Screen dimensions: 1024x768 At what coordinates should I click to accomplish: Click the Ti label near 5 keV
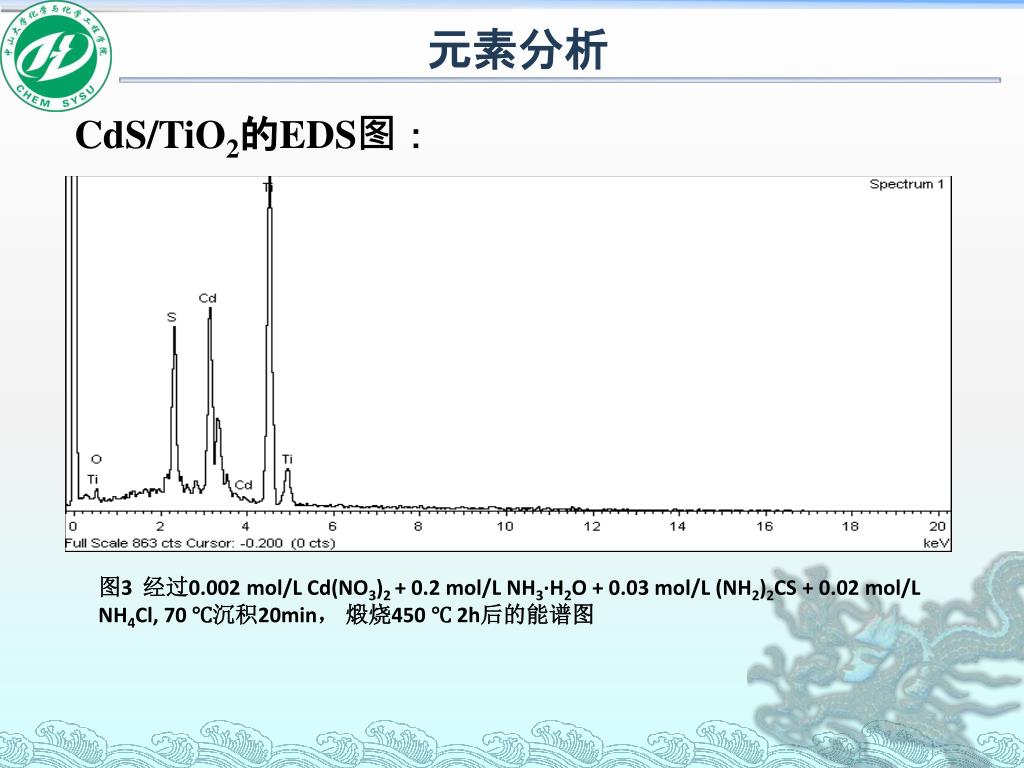pos(287,459)
